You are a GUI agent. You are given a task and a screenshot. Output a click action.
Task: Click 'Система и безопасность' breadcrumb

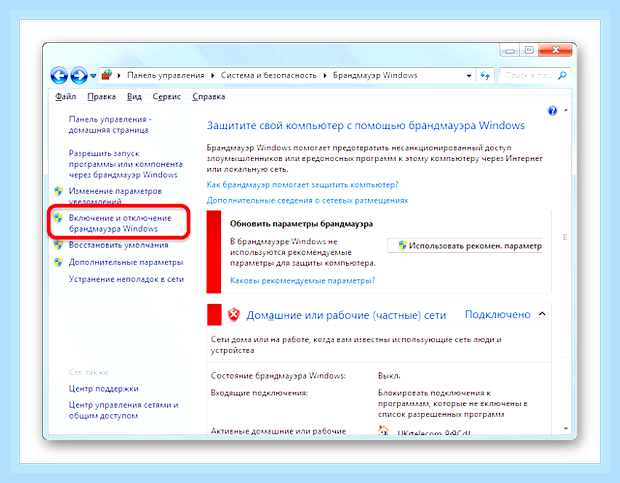coord(268,75)
